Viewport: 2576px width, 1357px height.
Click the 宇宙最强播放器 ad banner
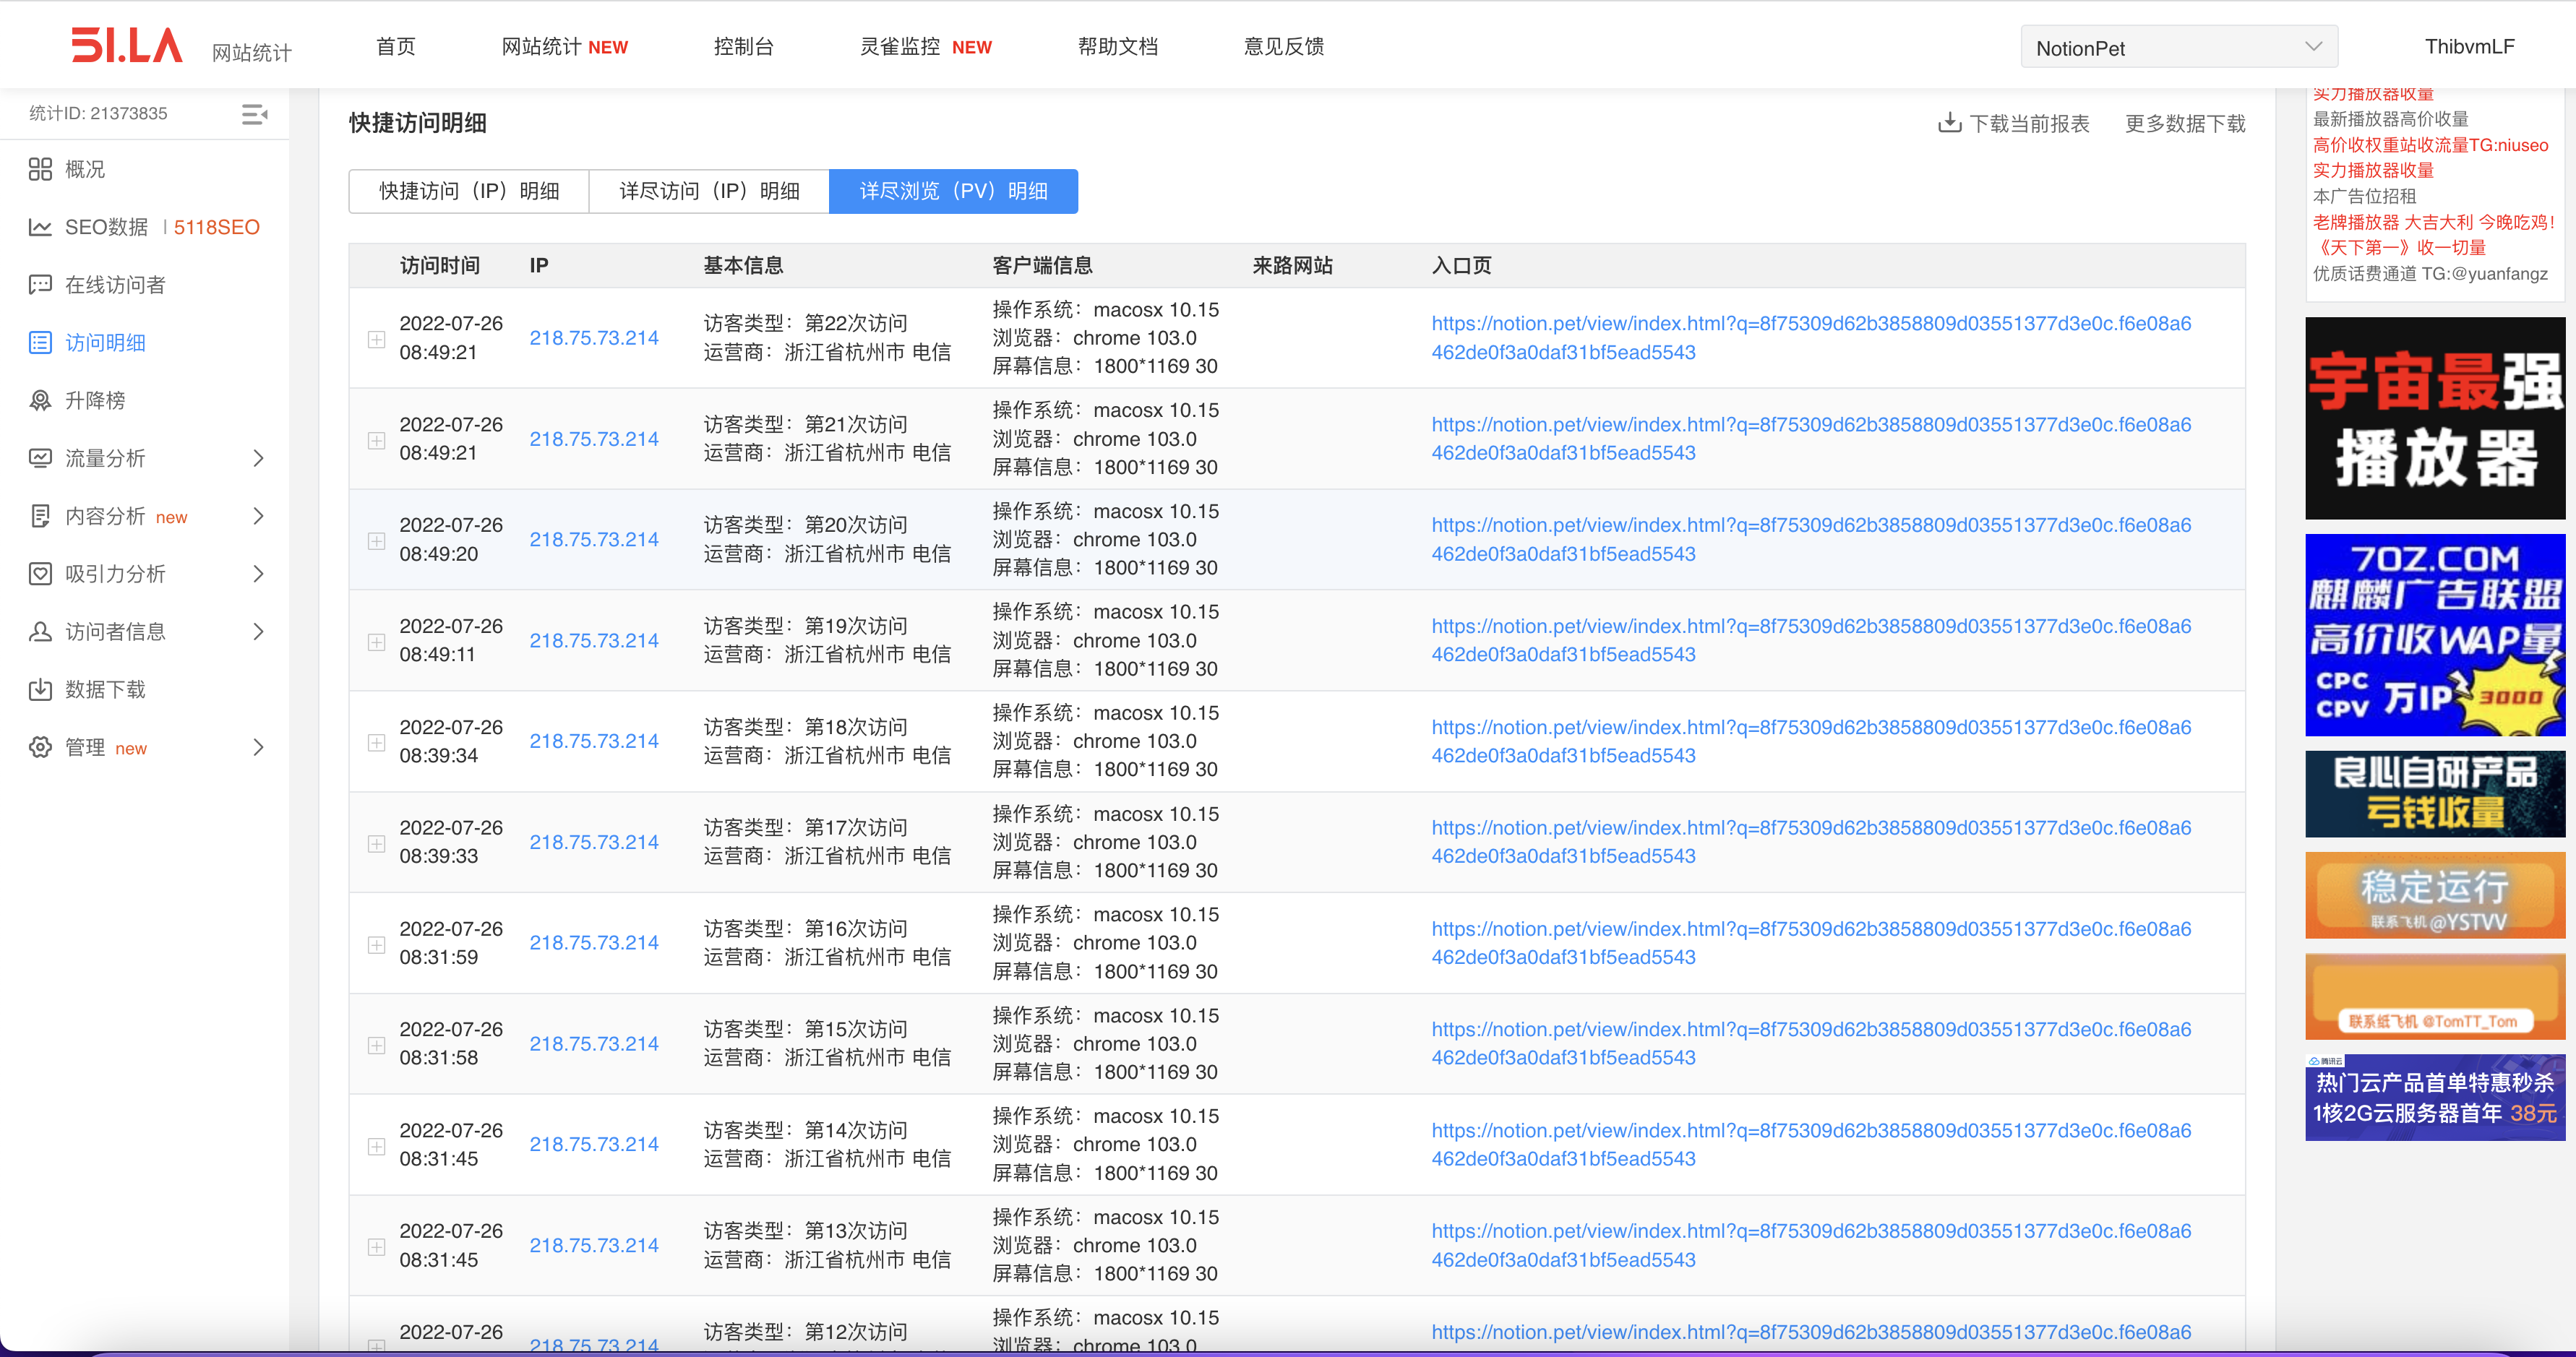click(x=2434, y=418)
